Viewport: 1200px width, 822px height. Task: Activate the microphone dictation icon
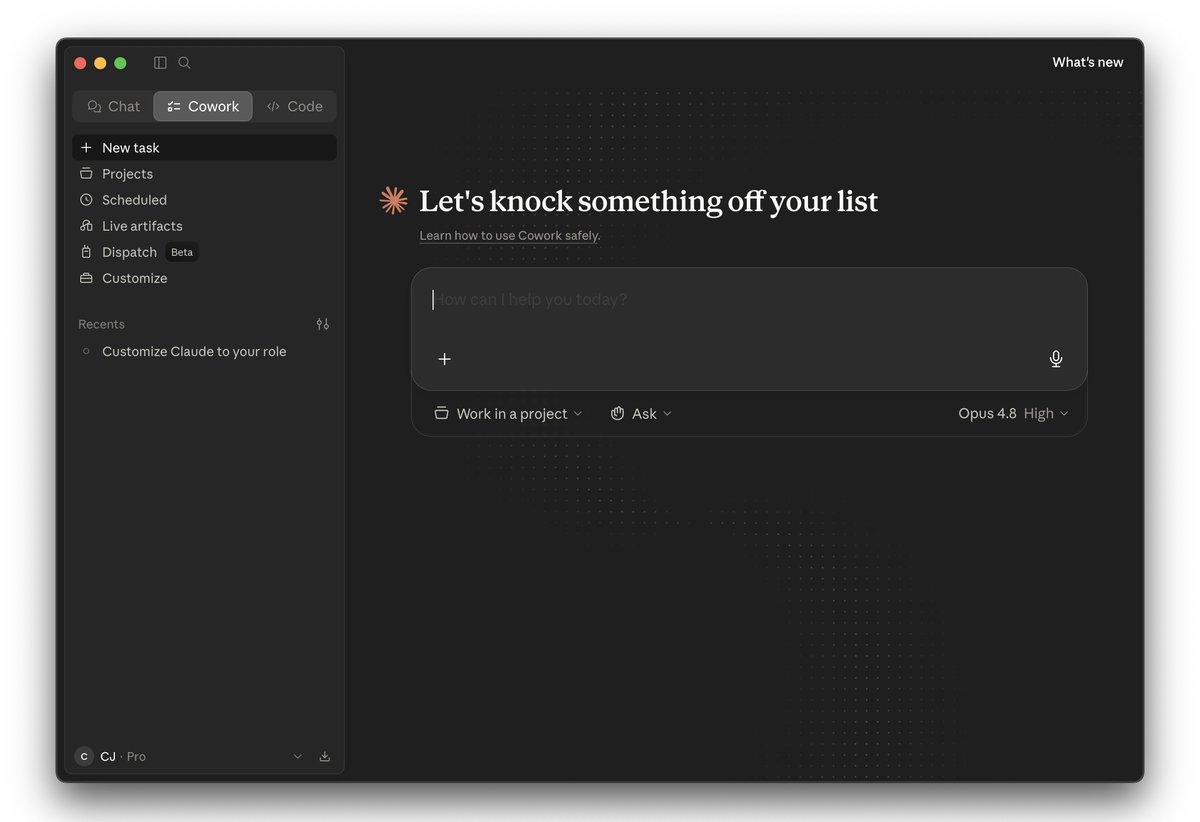point(1056,359)
